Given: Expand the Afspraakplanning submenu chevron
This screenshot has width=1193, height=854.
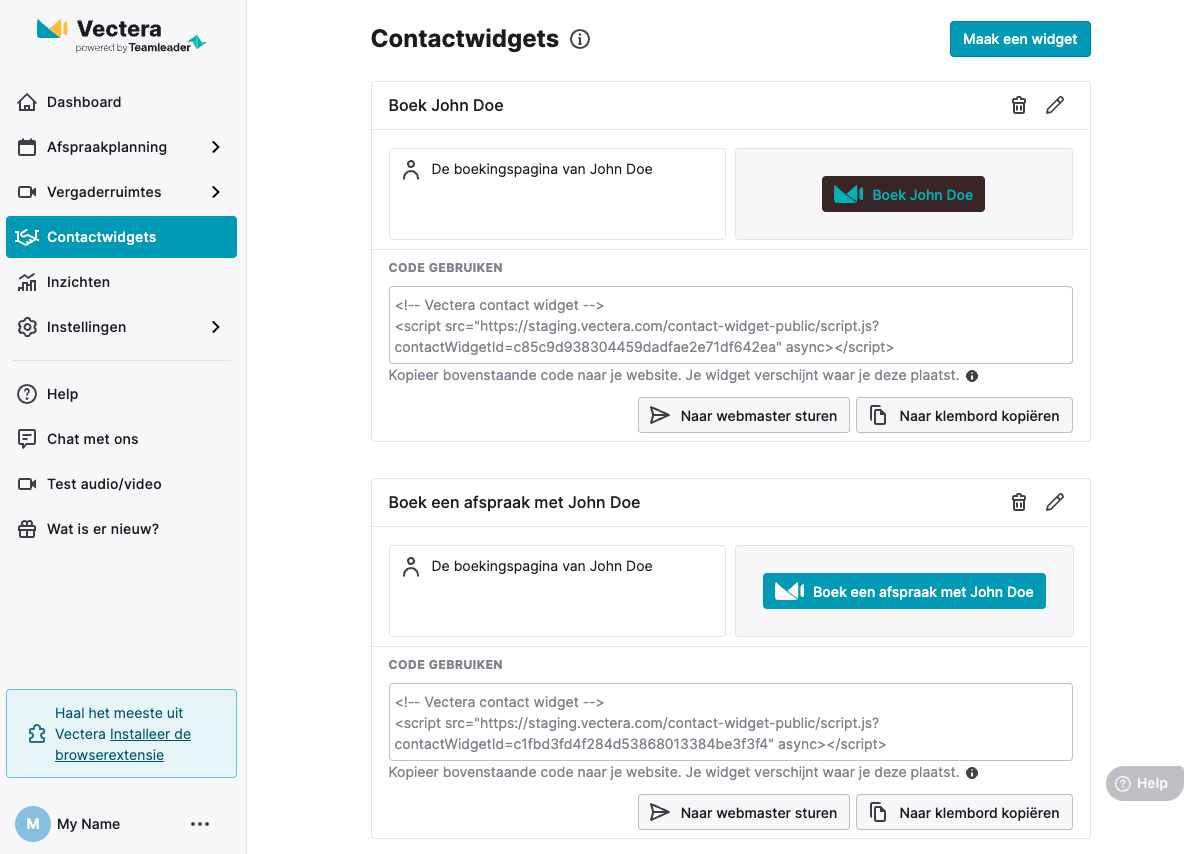Looking at the screenshot, I should (x=216, y=147).
